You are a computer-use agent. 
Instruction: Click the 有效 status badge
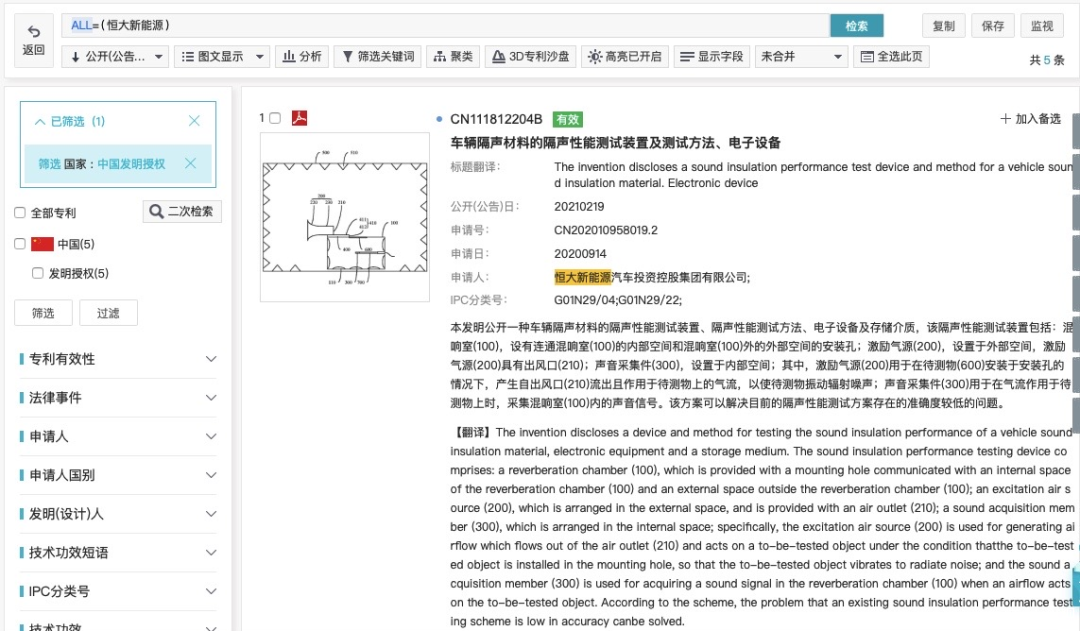point(568,119)
